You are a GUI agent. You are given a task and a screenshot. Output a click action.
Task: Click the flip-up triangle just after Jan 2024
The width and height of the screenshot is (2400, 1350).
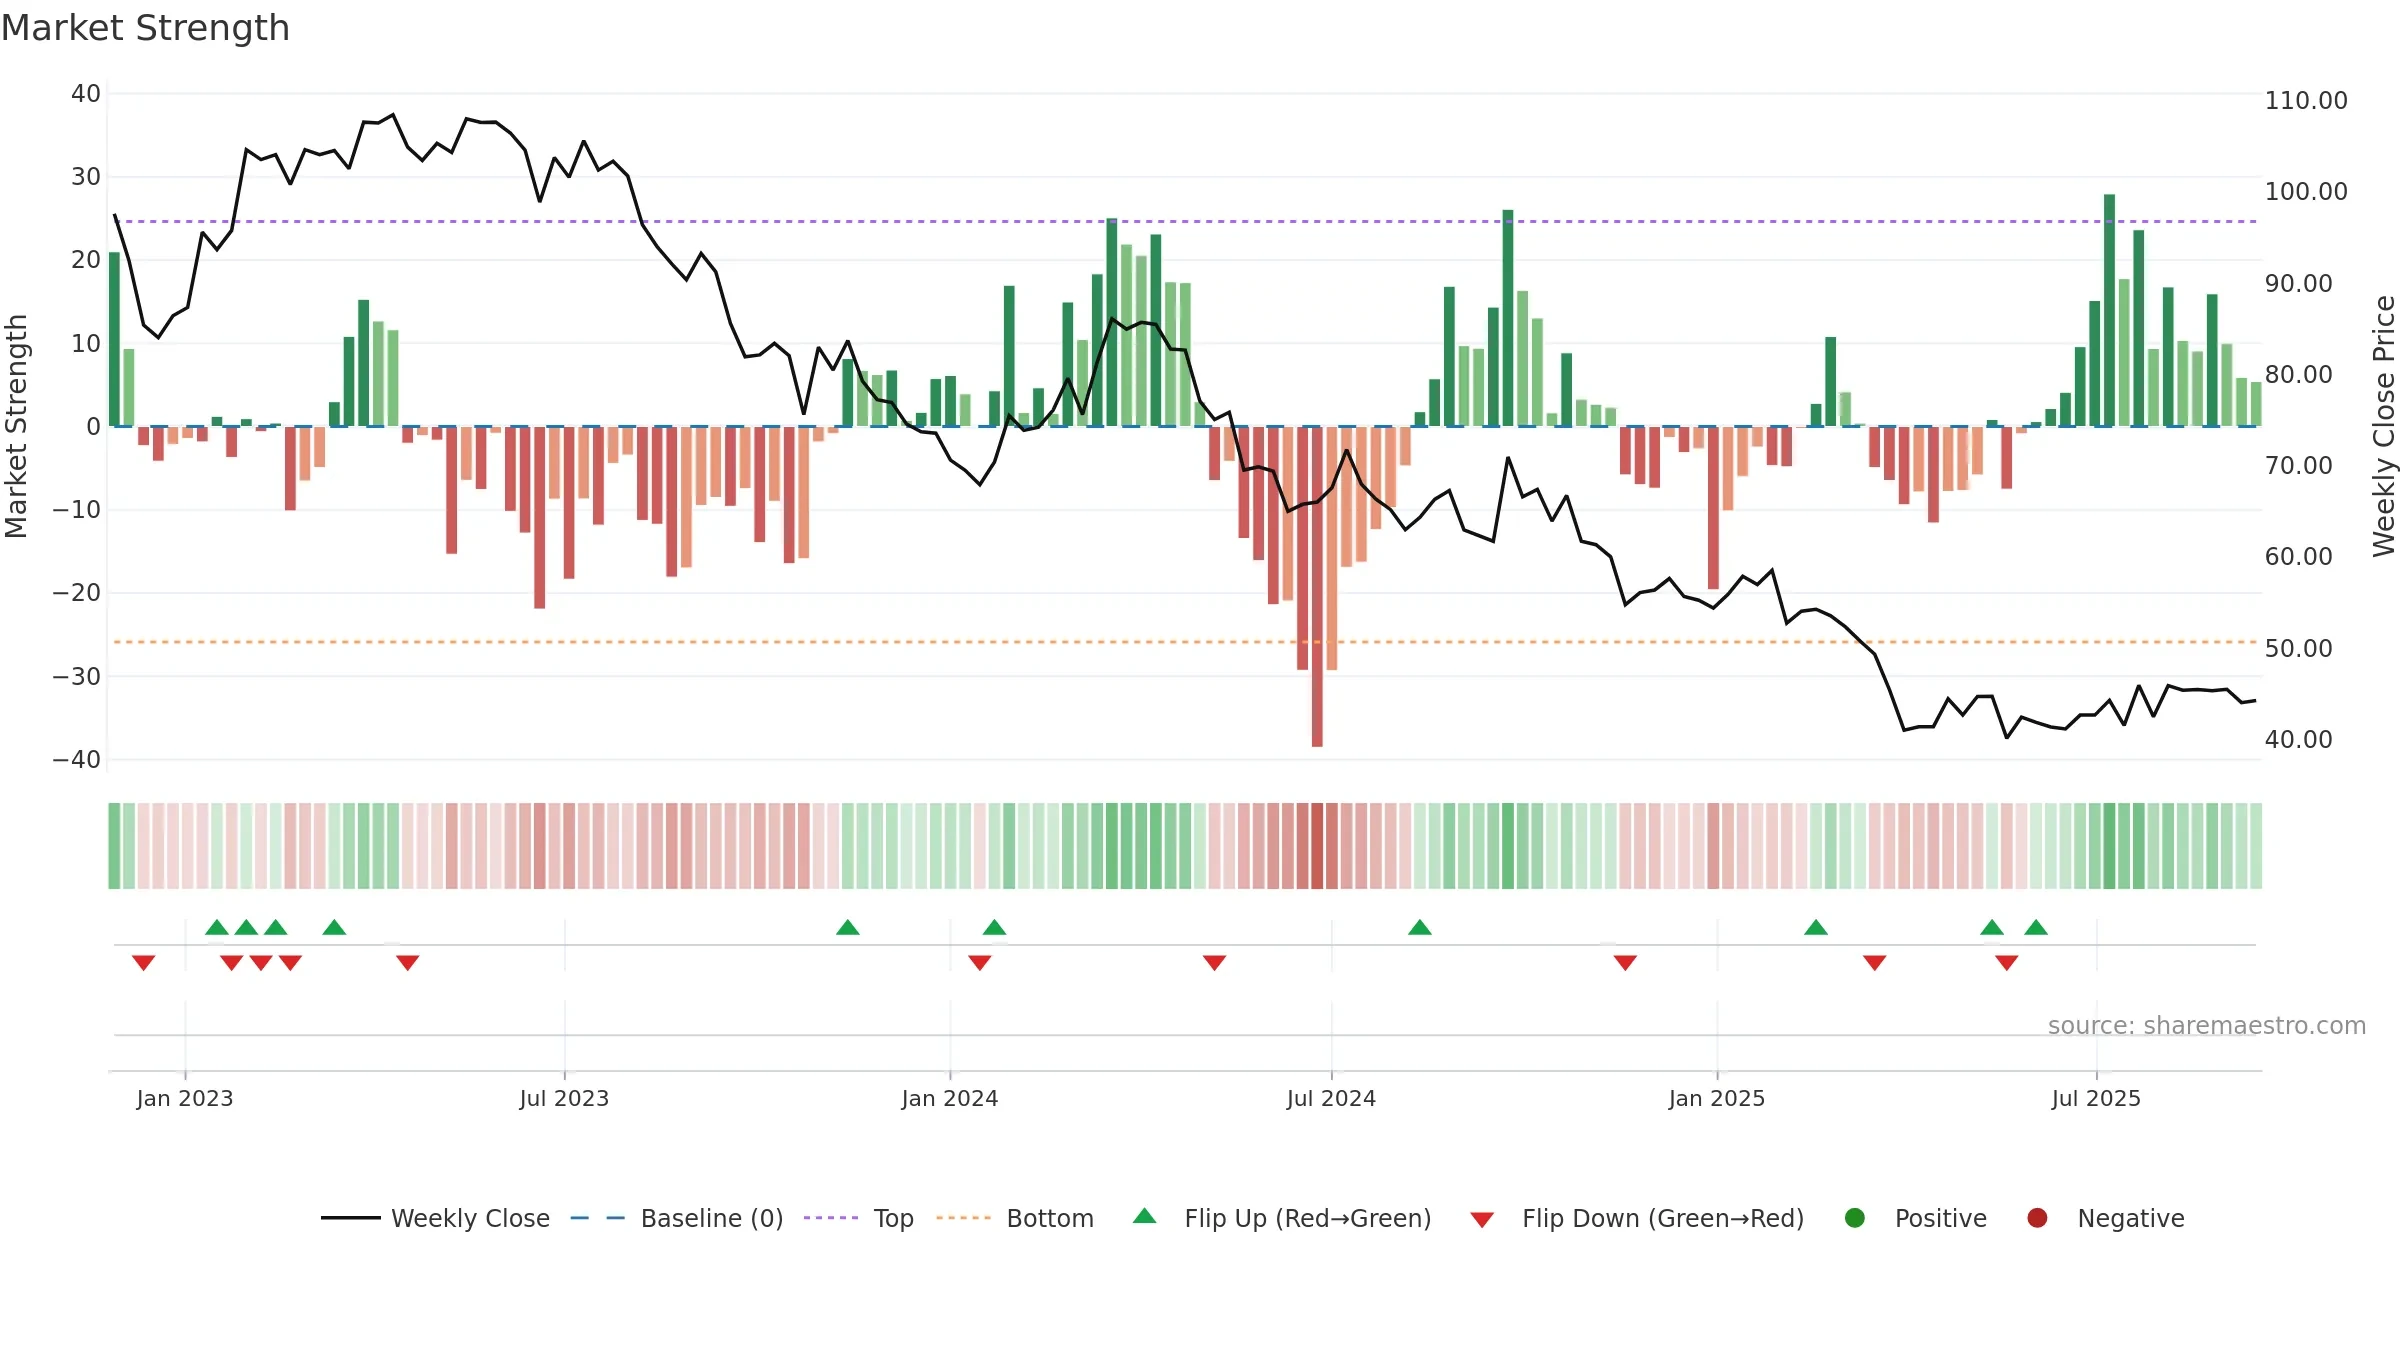pyautogui.click(x=994, y=928)
